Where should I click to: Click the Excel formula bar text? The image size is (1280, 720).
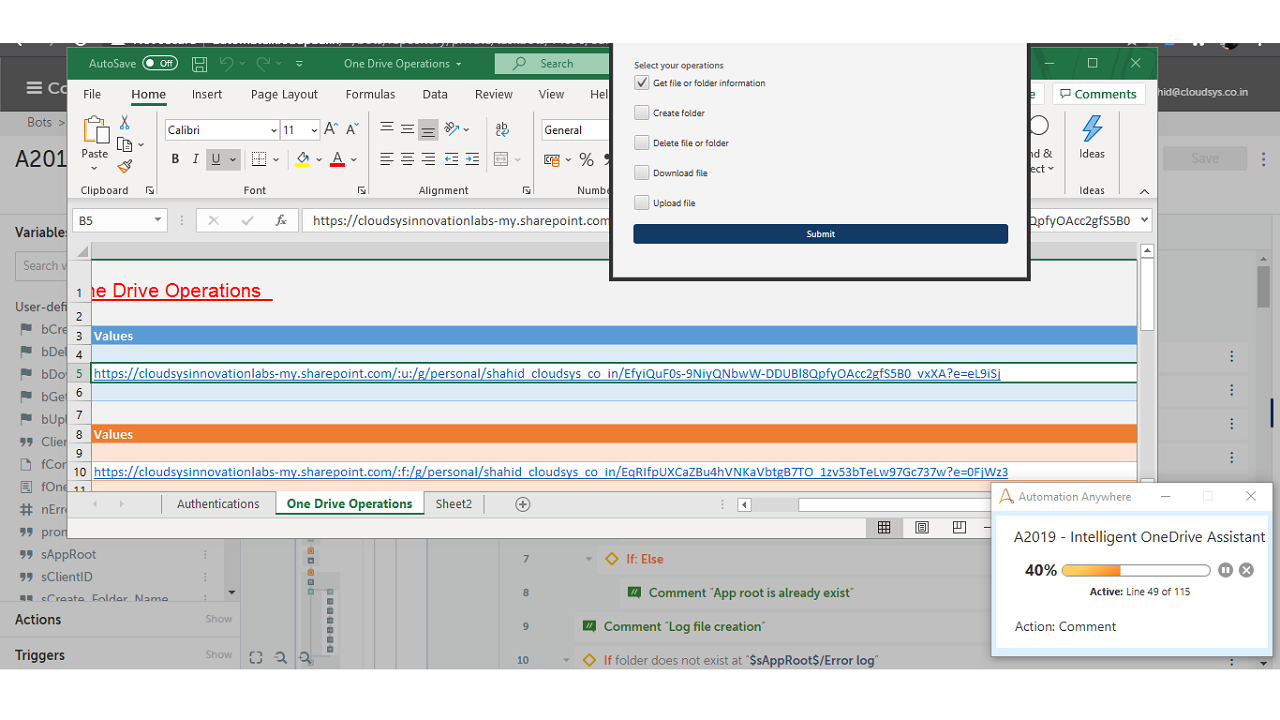pos(461,220)
